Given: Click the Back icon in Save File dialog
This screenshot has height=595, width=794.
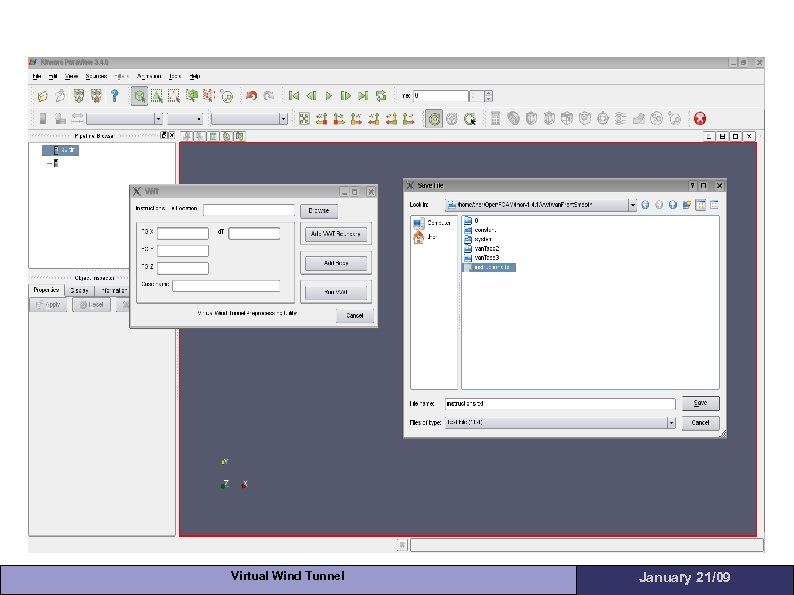Looking at the screenshot, I should pos(645,205).
